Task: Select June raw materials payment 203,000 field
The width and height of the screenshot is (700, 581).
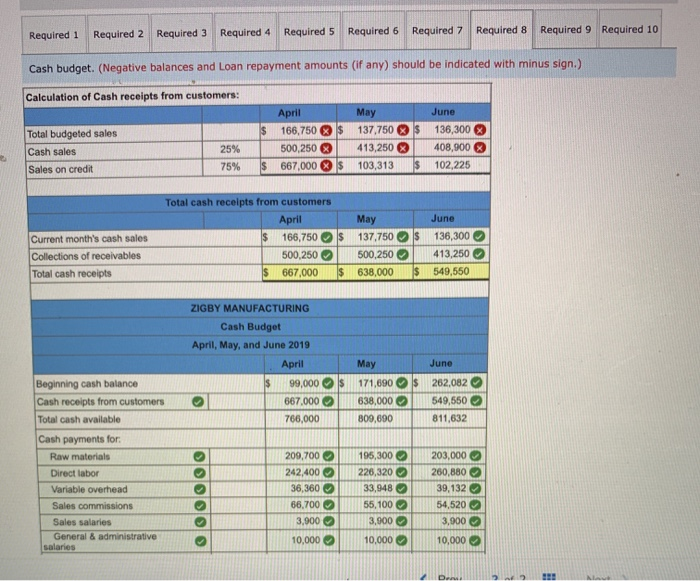Action: 449,456
